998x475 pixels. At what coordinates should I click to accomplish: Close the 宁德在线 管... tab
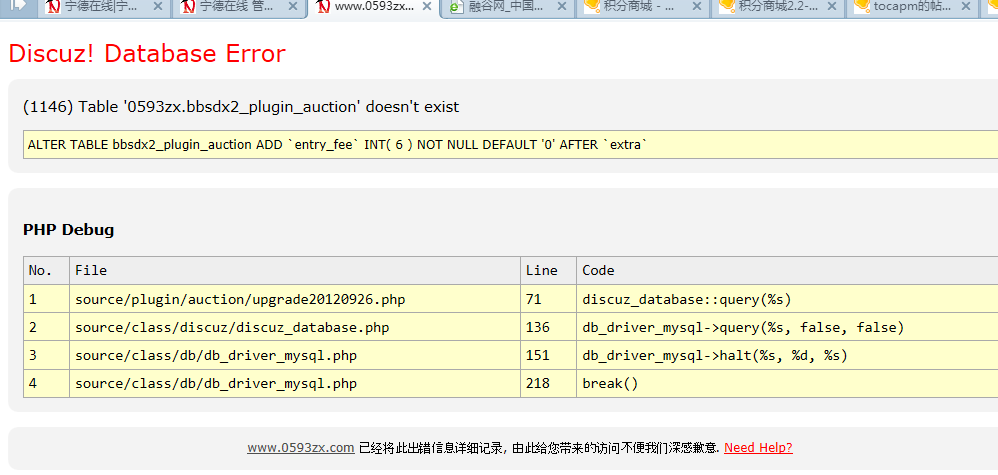pyautogui.click(x=292, y=7)
